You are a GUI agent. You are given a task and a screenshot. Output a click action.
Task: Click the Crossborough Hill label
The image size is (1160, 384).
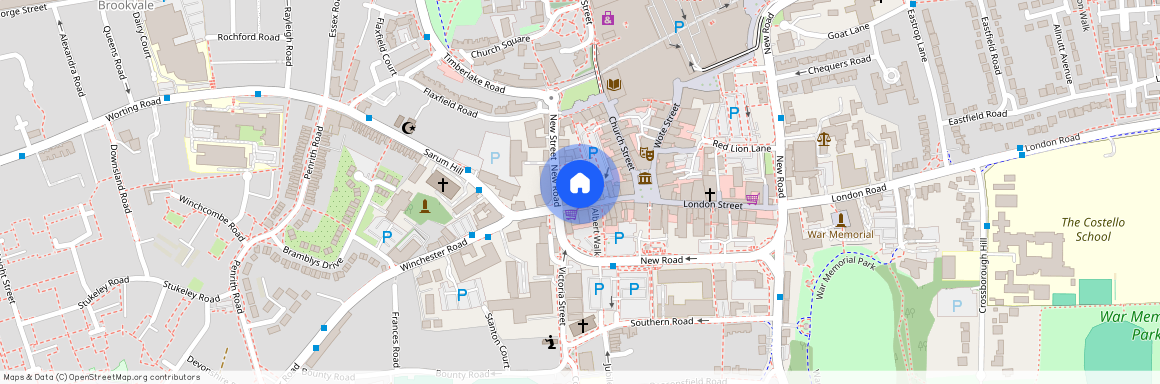click(984, 275)
